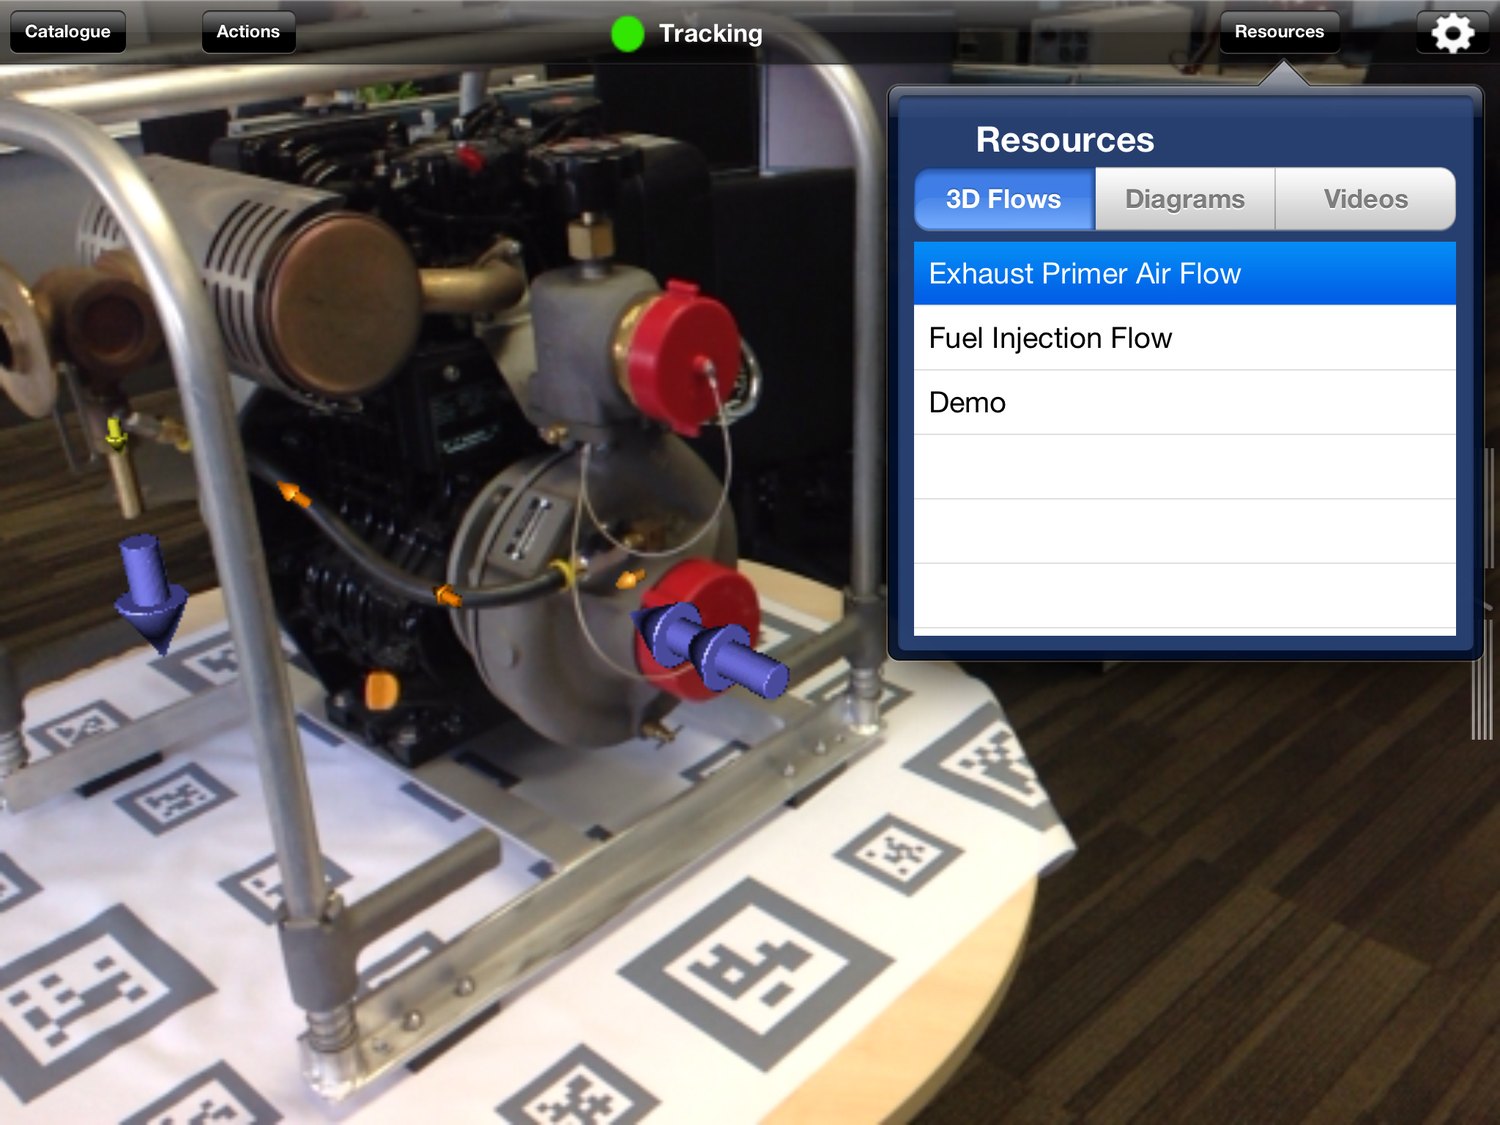Click the Resources panel heading
This screenshot has height=1125, width=1500.
[x=1065, y=140]
